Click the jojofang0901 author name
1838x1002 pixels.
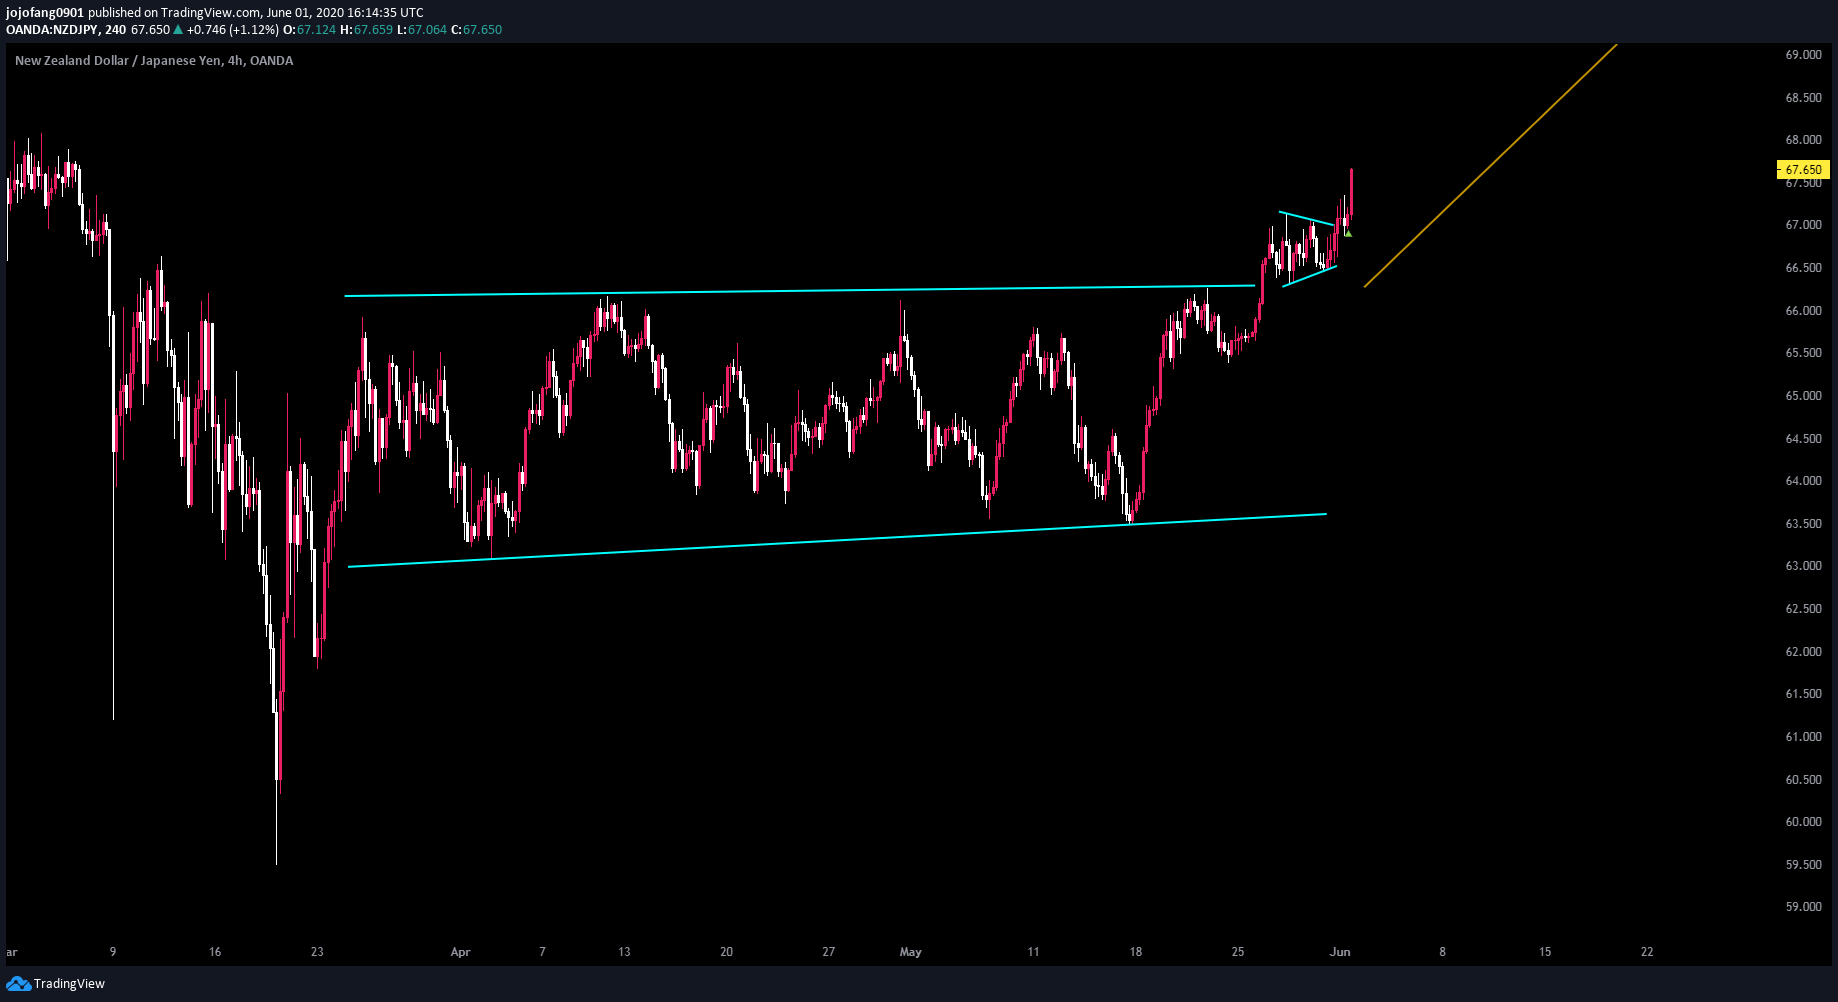pyautogui.click(x=45, y=13)
